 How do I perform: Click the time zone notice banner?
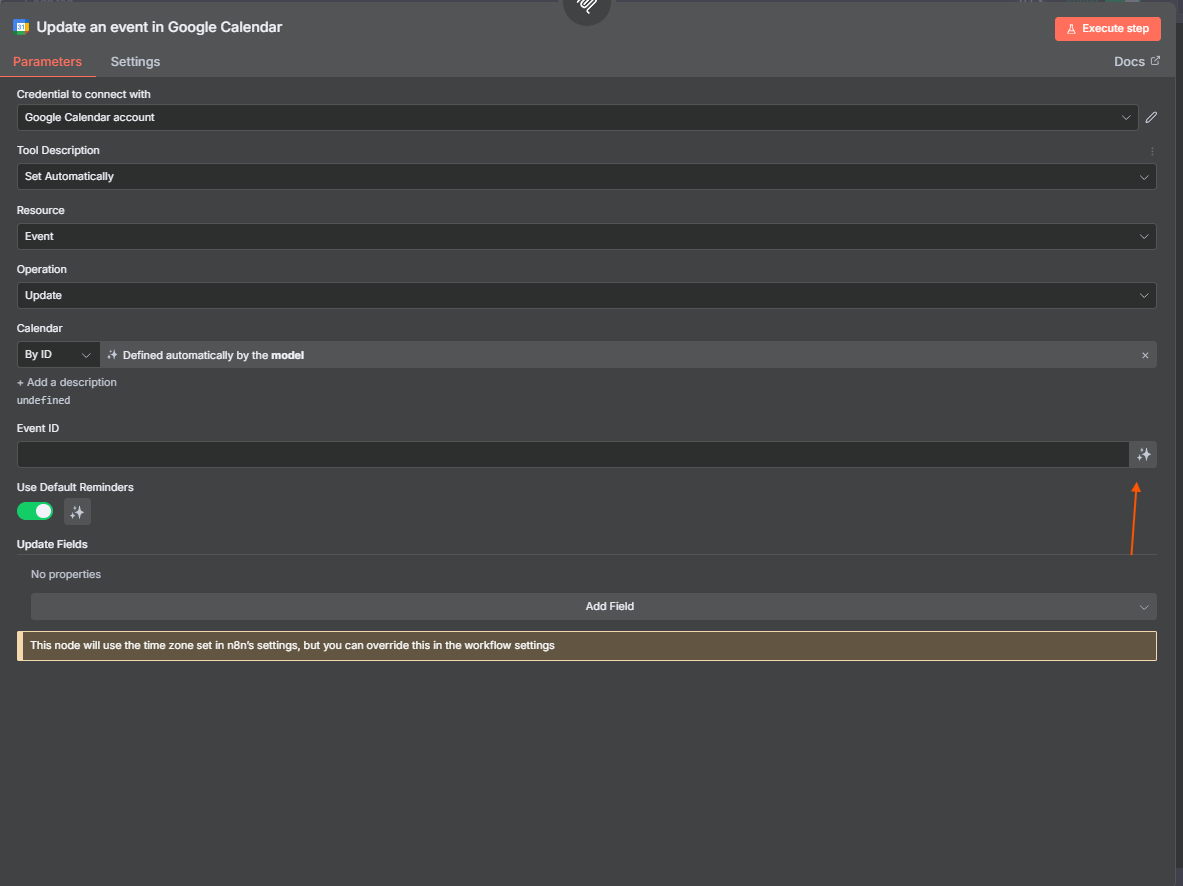click(586, 646)
